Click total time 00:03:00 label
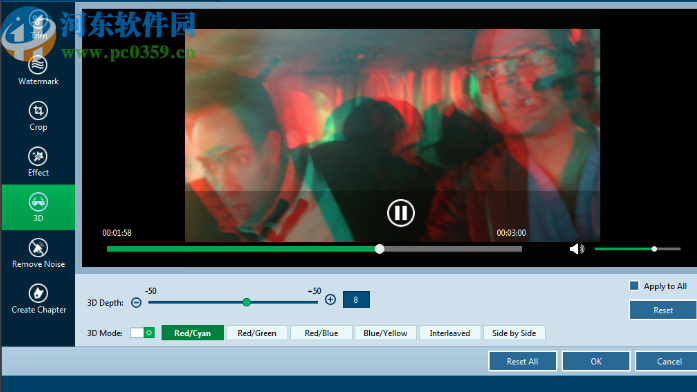The image size is (697, 392). (x=511, y=233)
